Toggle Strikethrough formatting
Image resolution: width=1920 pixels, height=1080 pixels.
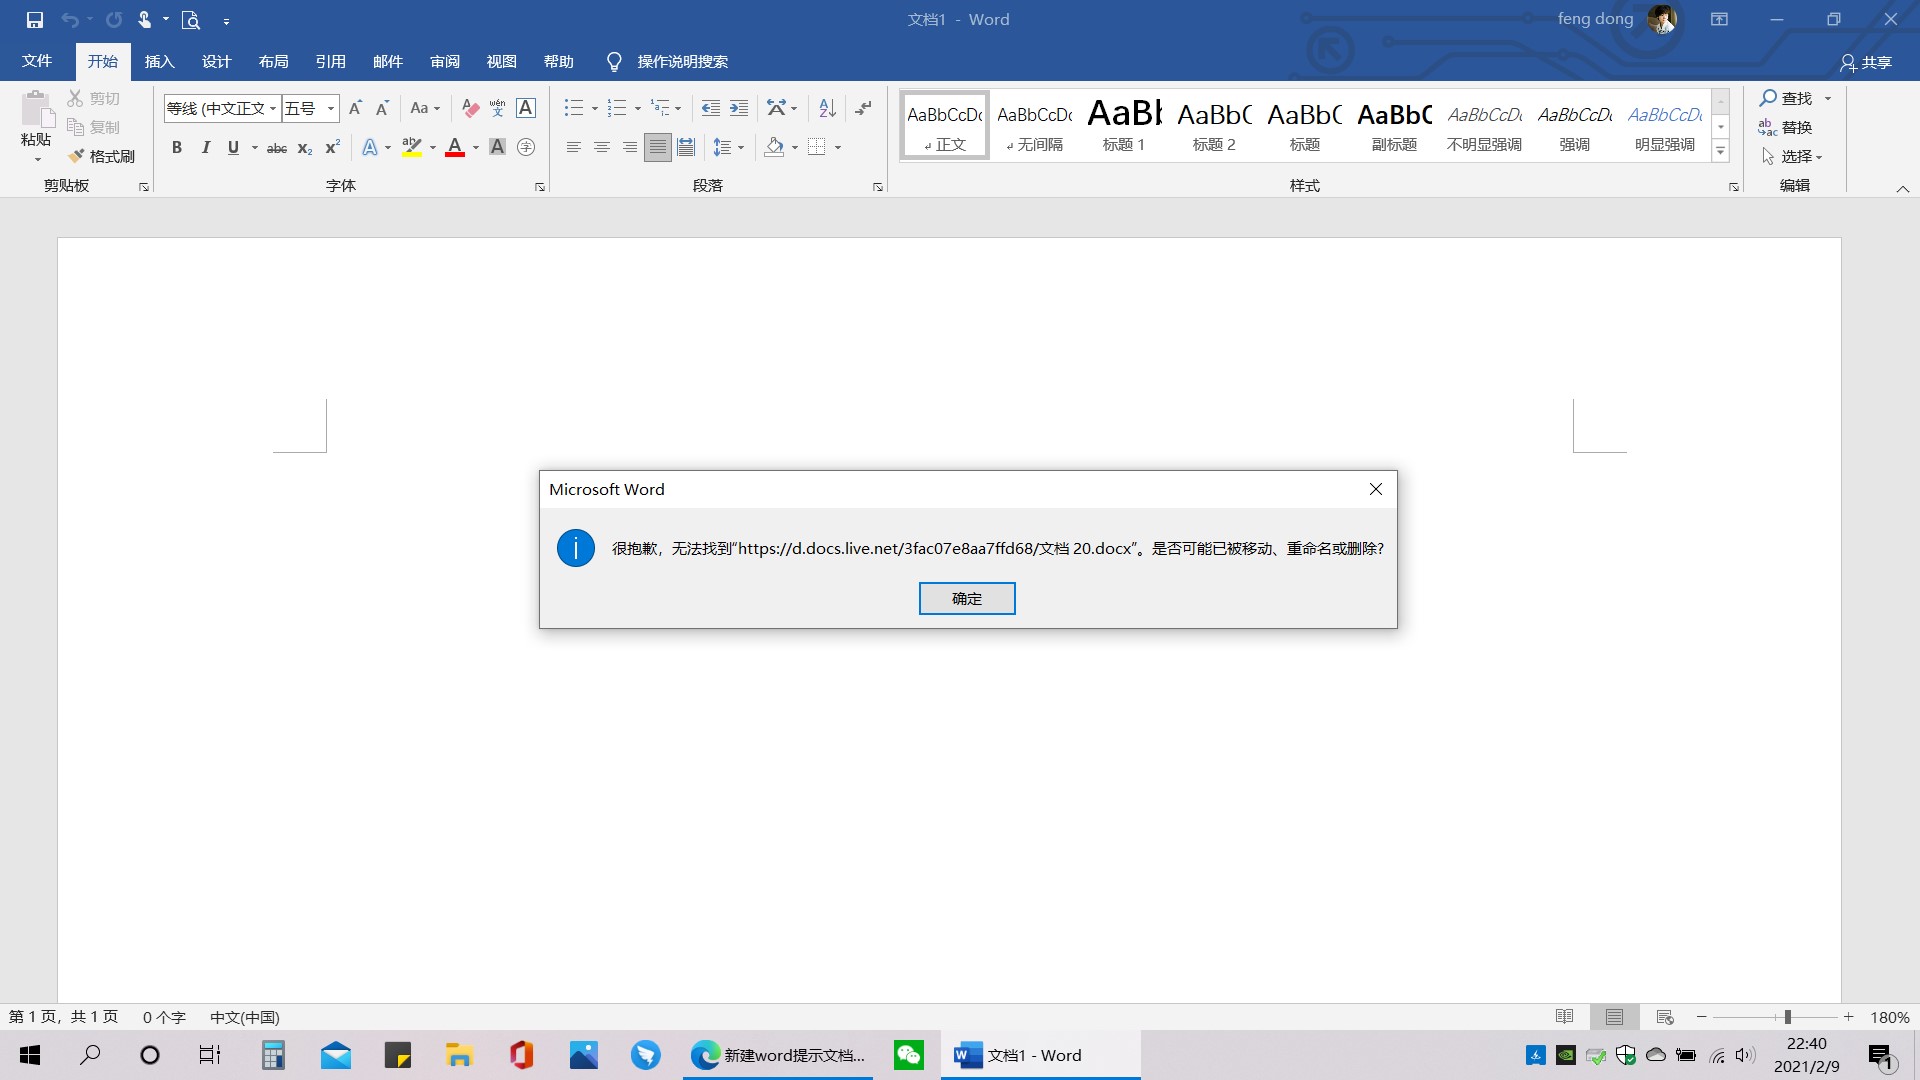[x=277, y=148]
